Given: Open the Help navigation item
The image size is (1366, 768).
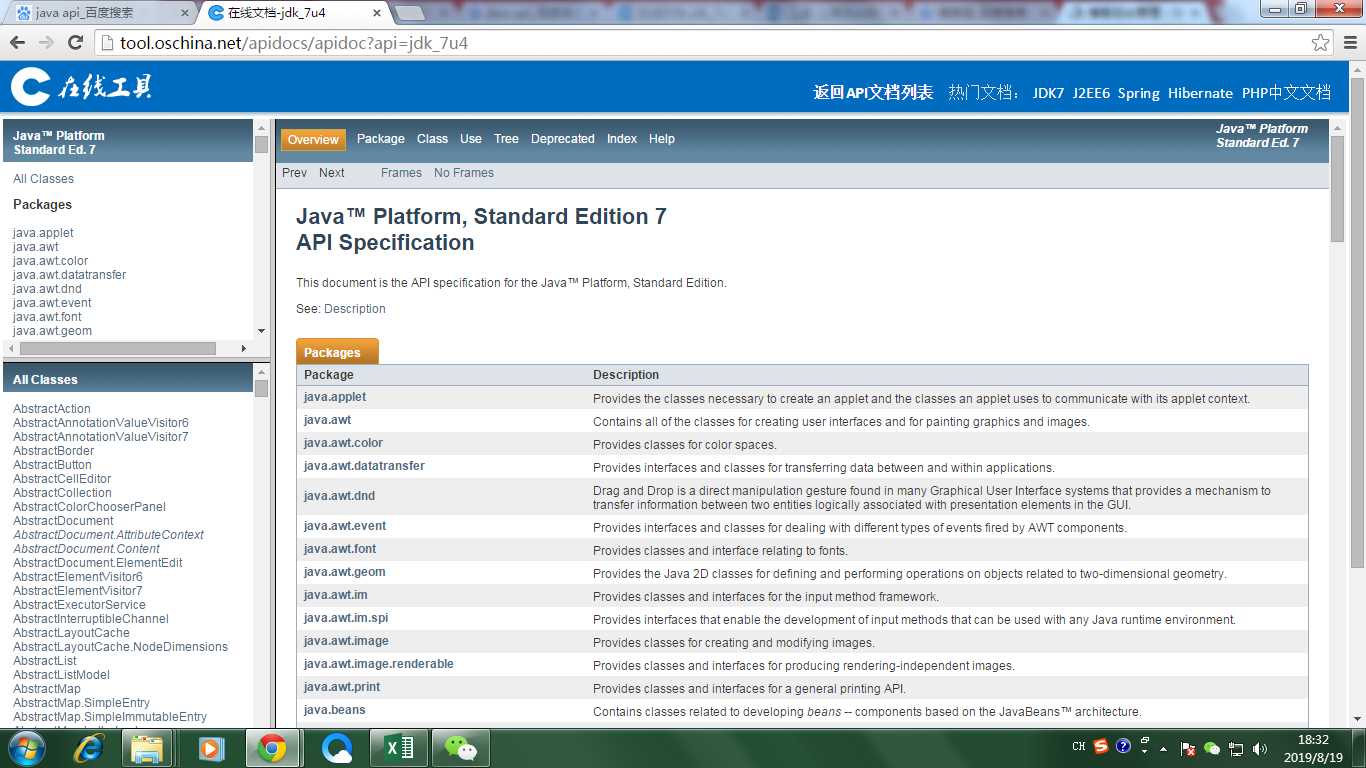Looking at the screenshot, I should point(662,139).
